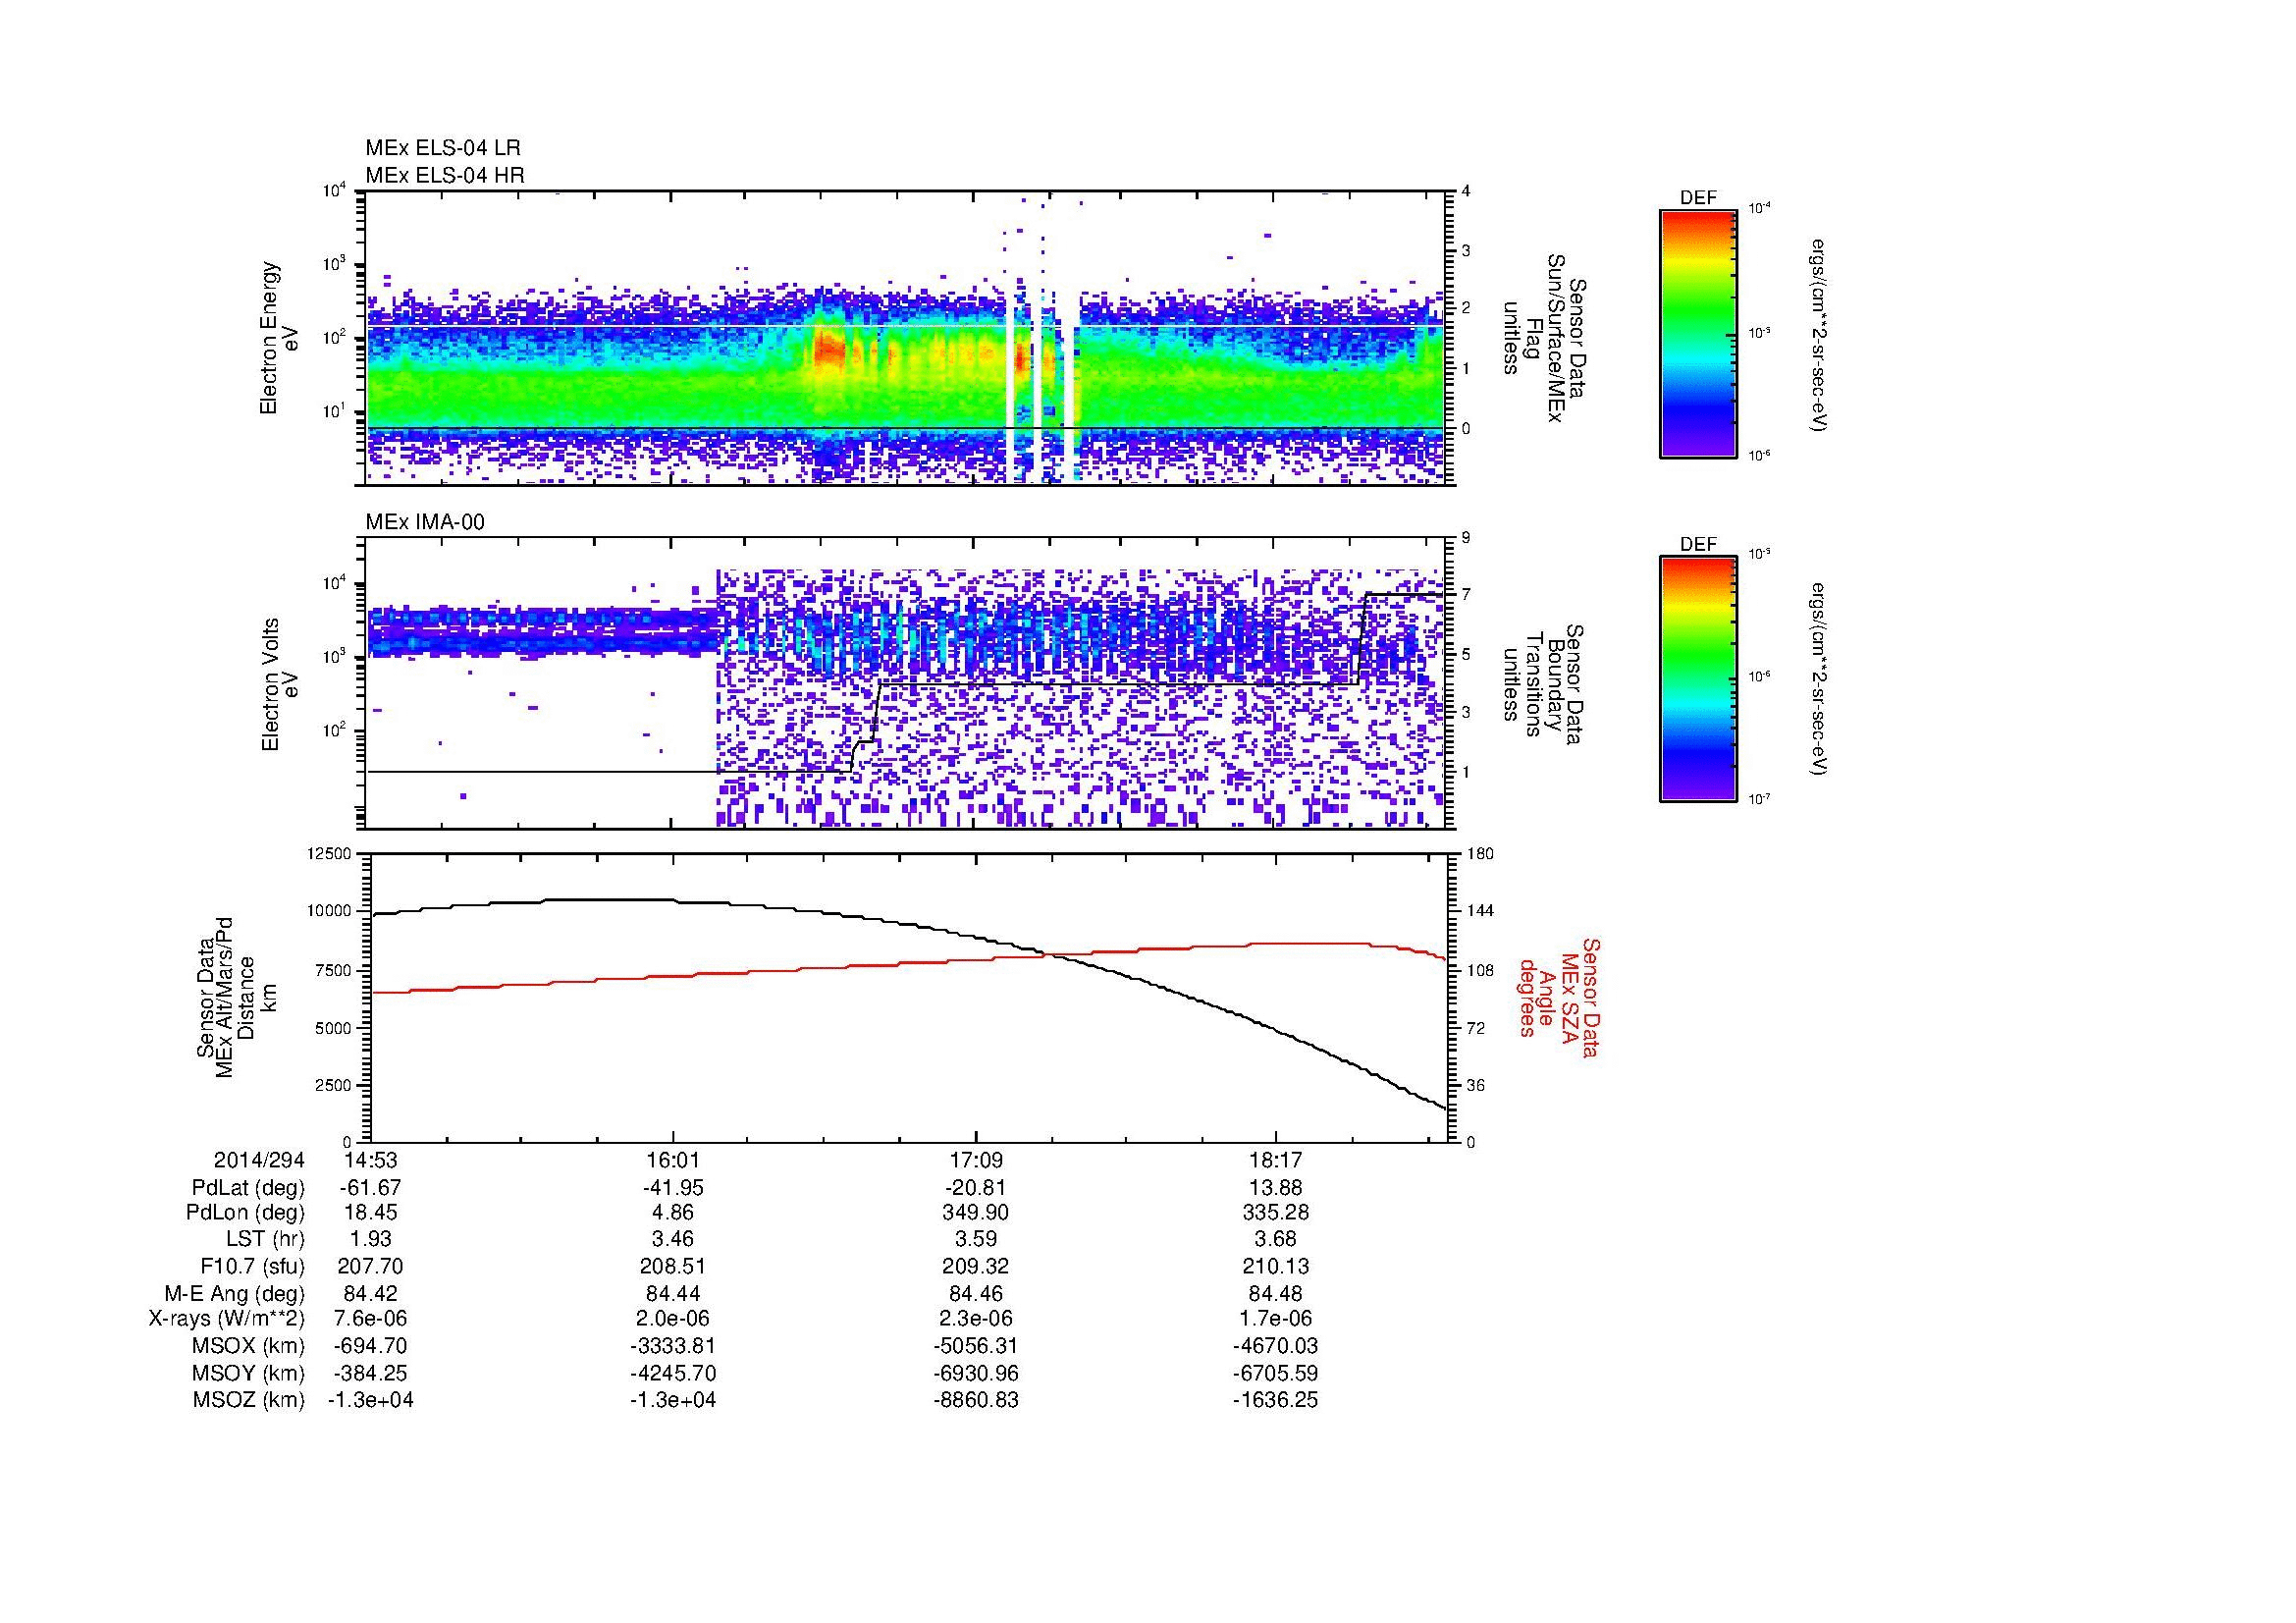
Task: Click the 'Electron Volts eV' axis label
Action: point(279,684)
